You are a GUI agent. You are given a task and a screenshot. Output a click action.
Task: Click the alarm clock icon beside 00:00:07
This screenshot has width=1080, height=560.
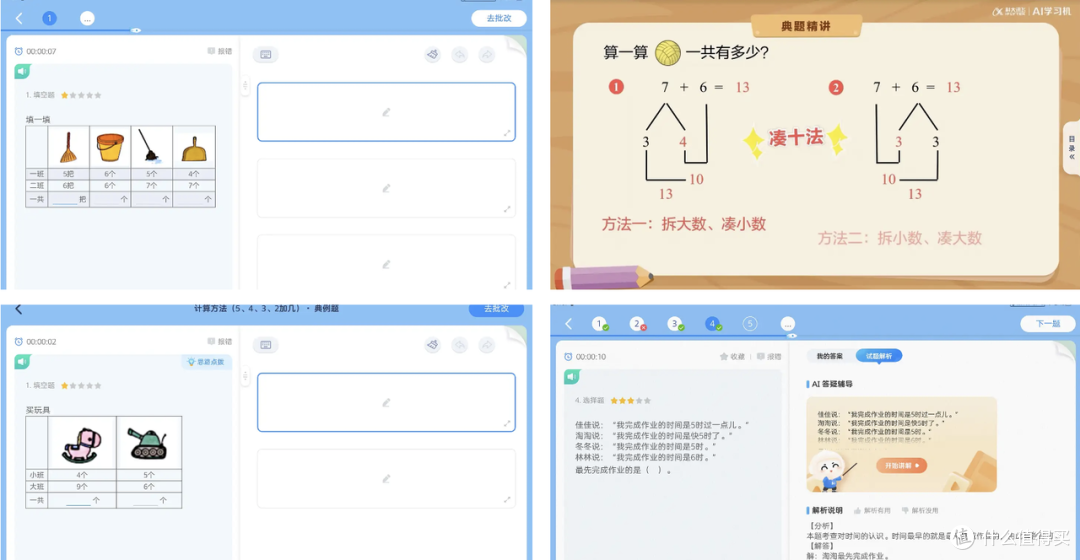coord(19,52)
